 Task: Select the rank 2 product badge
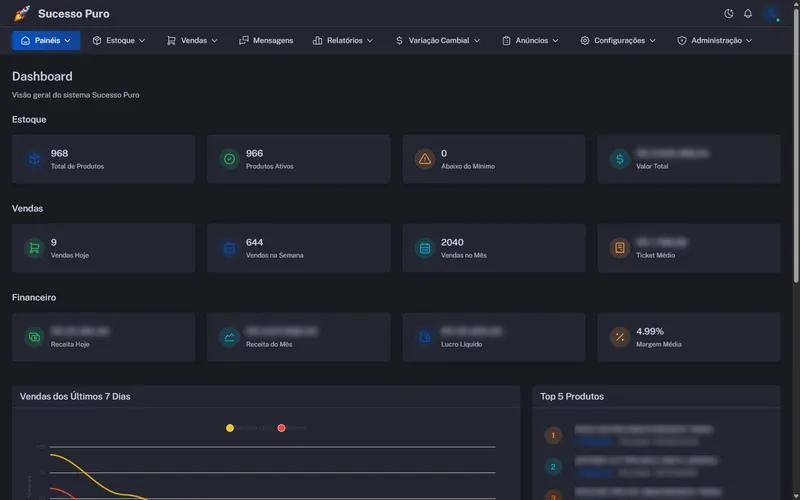pos(553,467)
